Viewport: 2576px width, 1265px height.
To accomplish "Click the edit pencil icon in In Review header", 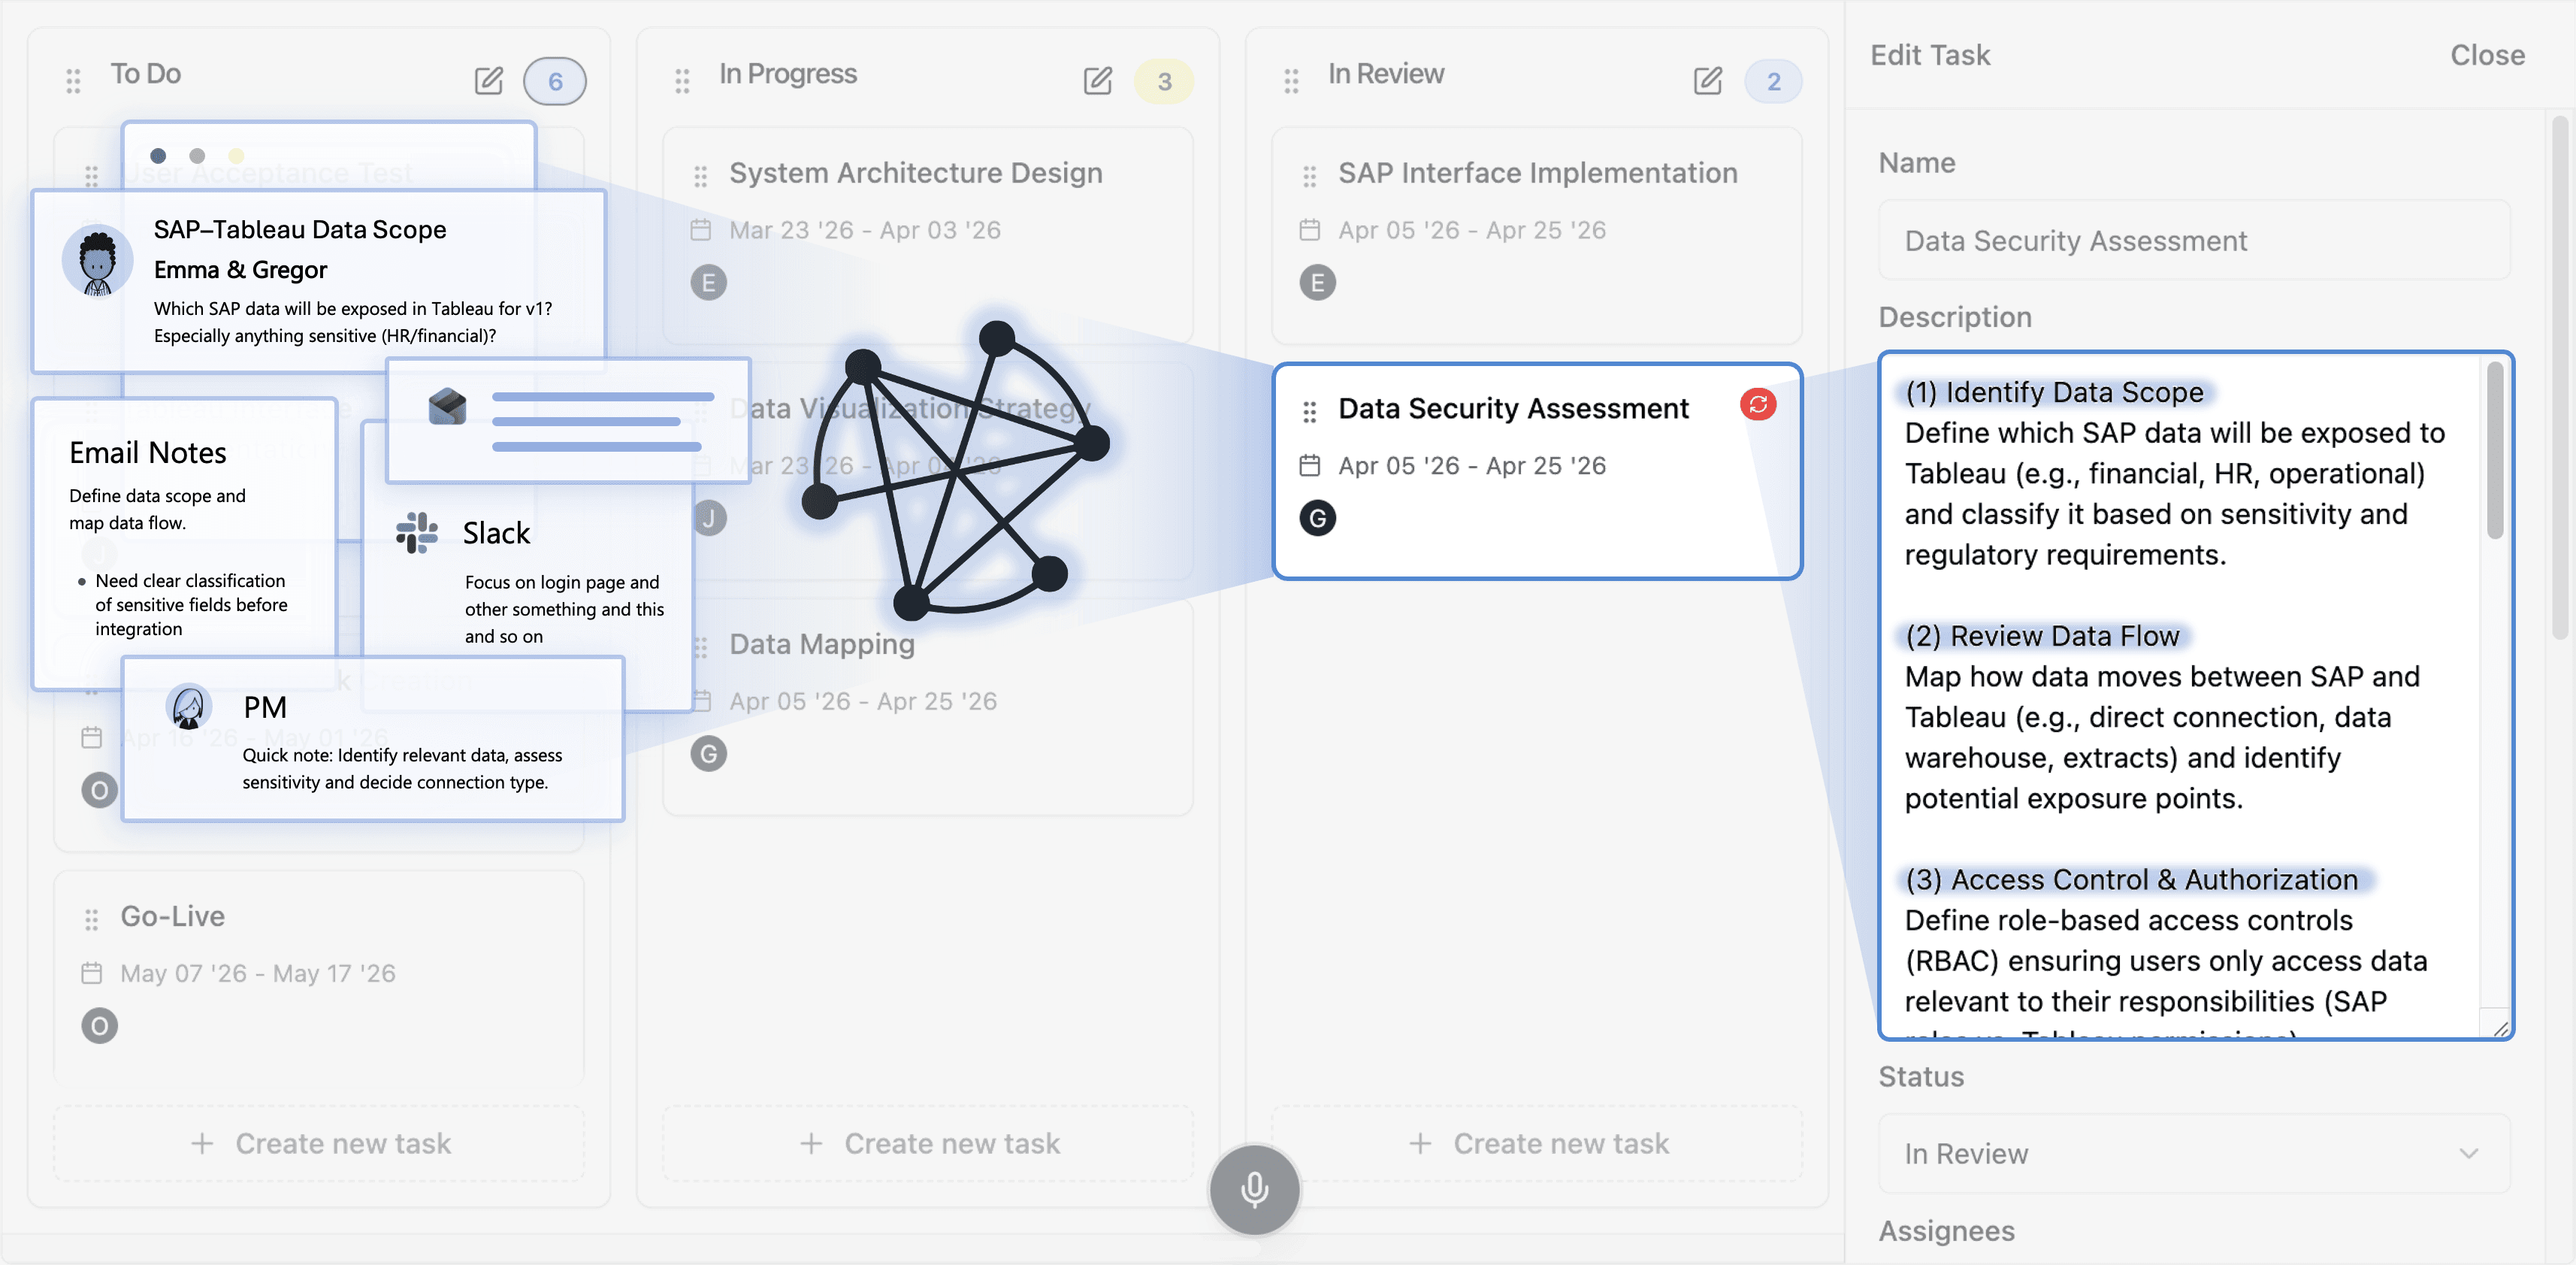I will 1707,81.
